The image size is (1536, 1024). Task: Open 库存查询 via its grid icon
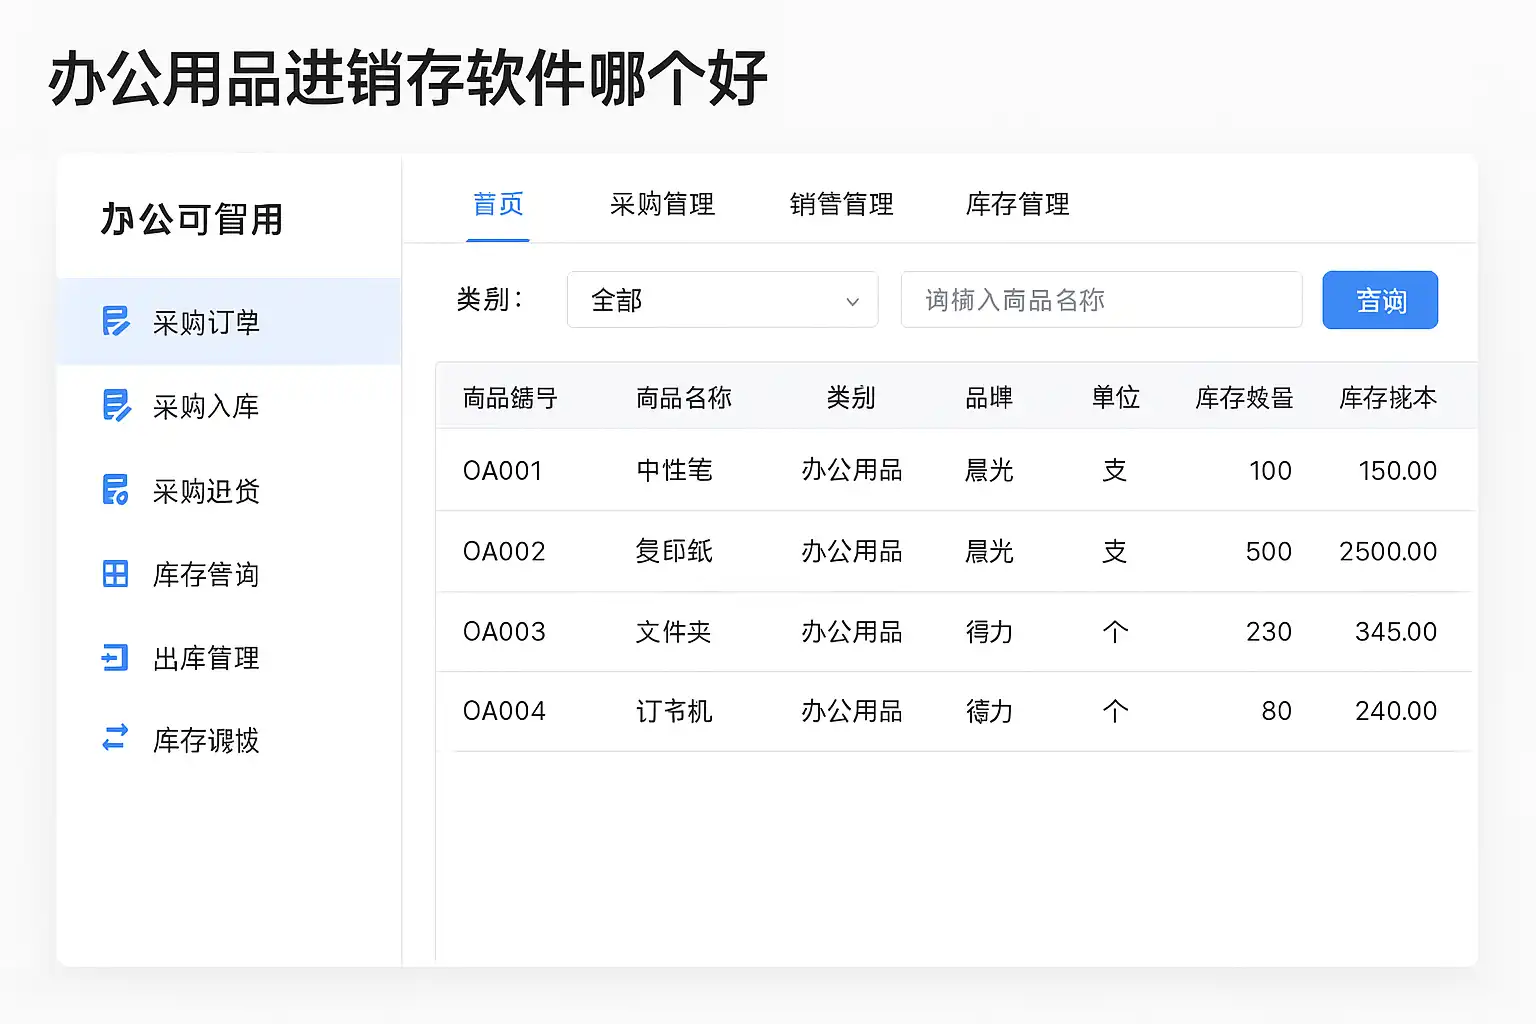click(x=116, y=574)
